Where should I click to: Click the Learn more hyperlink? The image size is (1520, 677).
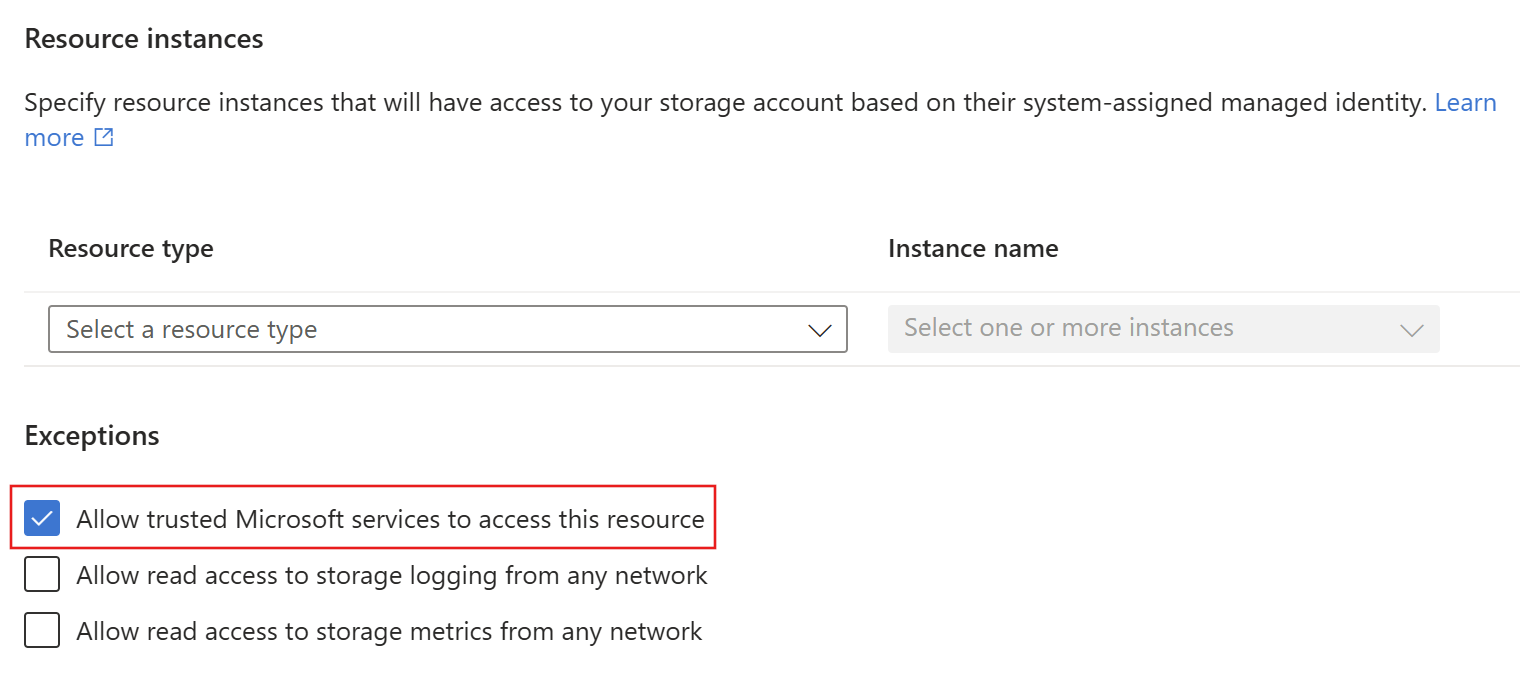point(1466,102)
